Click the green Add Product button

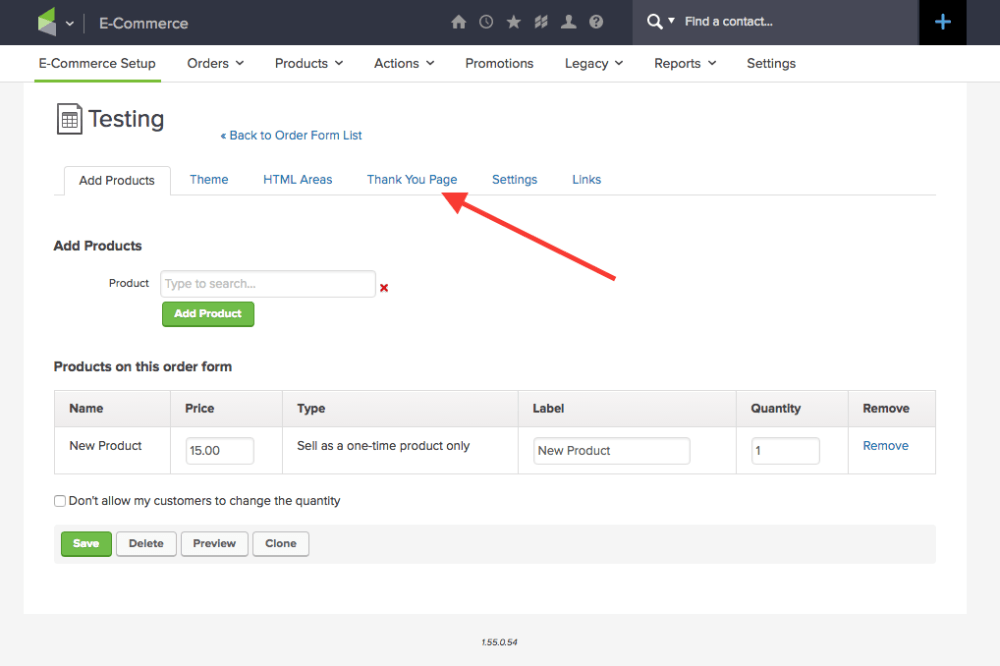click(x=208, y=314)
